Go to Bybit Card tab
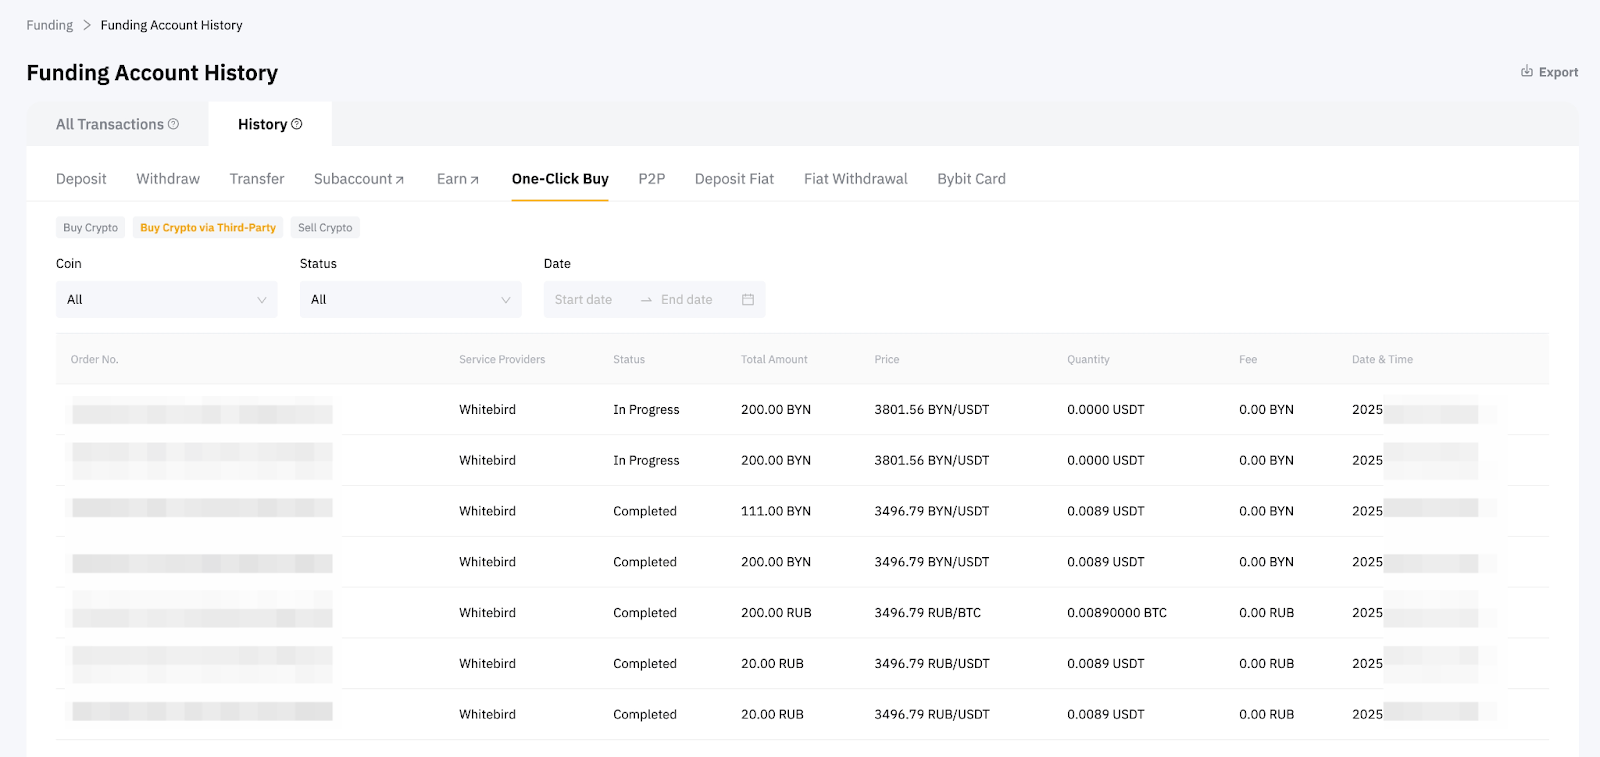 971,179
